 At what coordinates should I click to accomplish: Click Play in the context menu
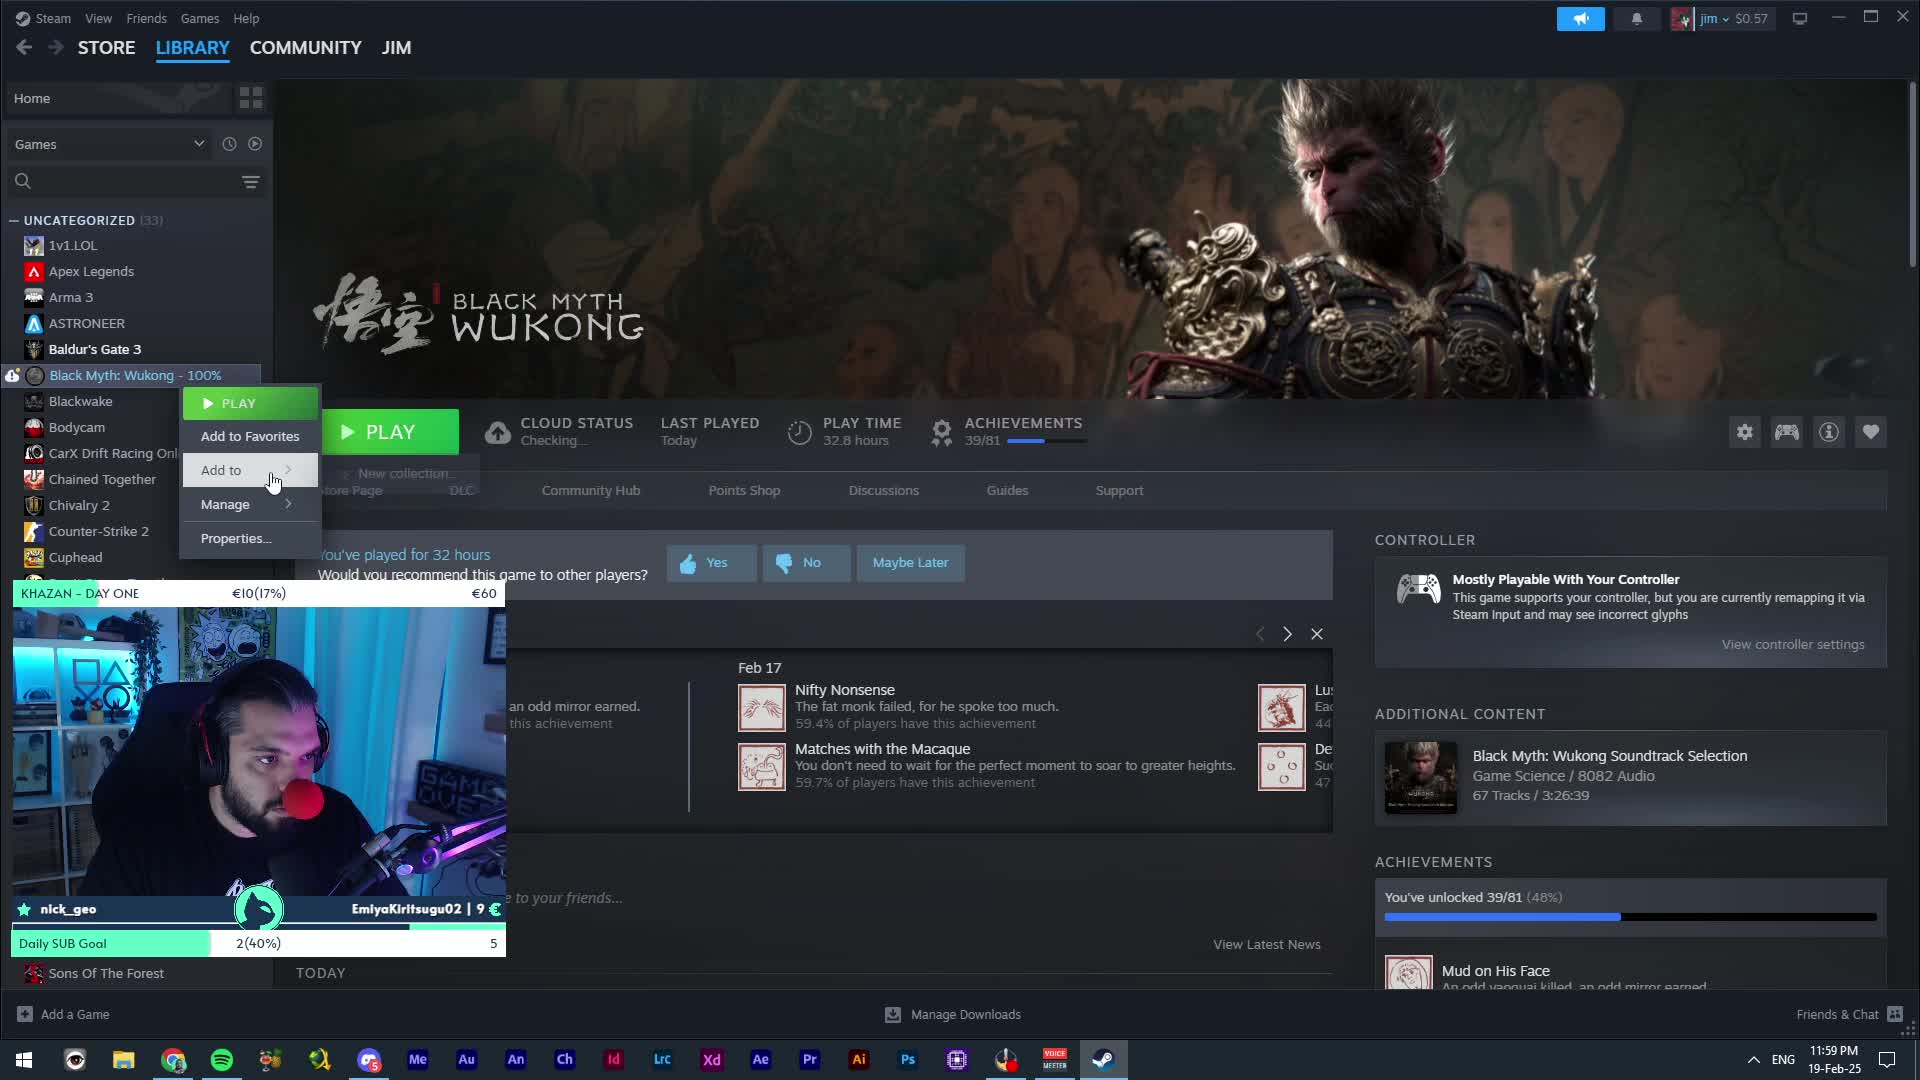coord(250,403)
